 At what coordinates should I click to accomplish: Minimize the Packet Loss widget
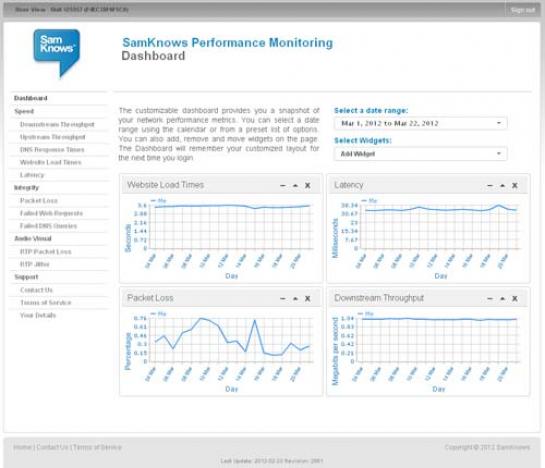(283, 299)
